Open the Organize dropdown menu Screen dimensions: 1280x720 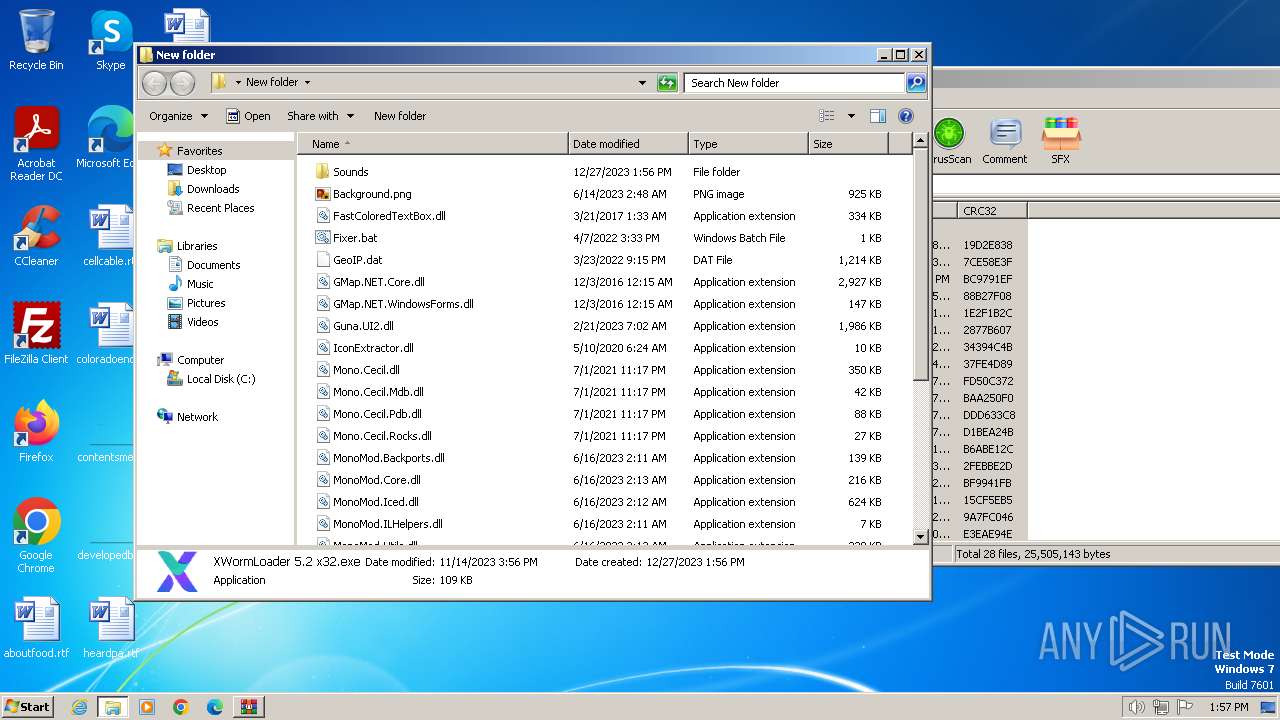pos(178,116)
